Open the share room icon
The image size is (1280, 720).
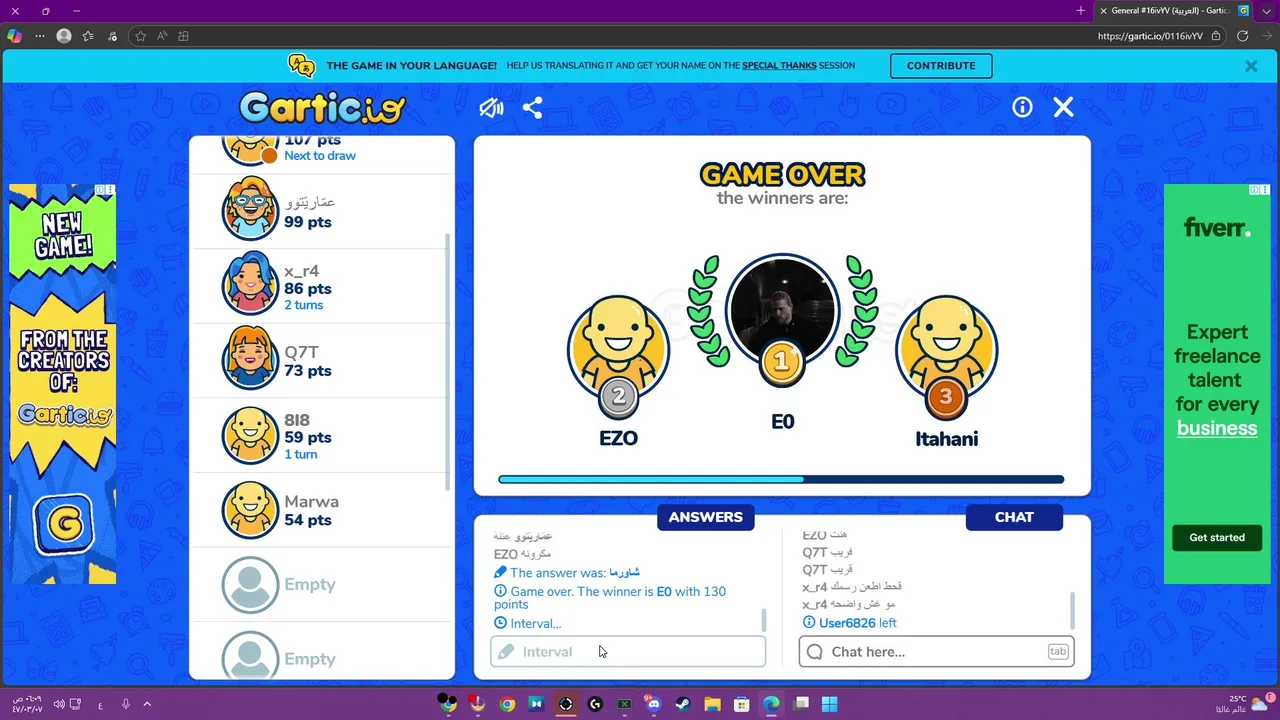[x=532, y=108]
